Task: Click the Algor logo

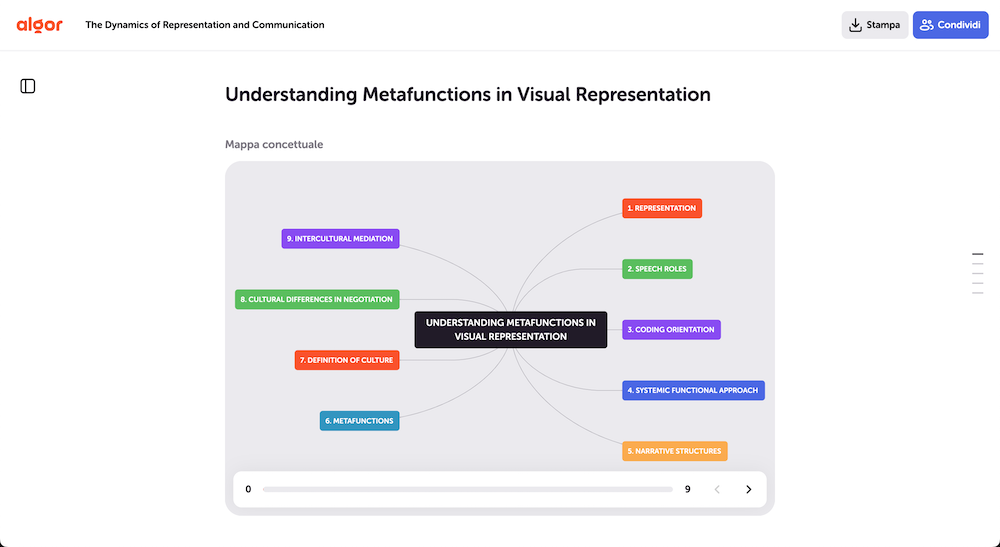Action: pos(40,25)
